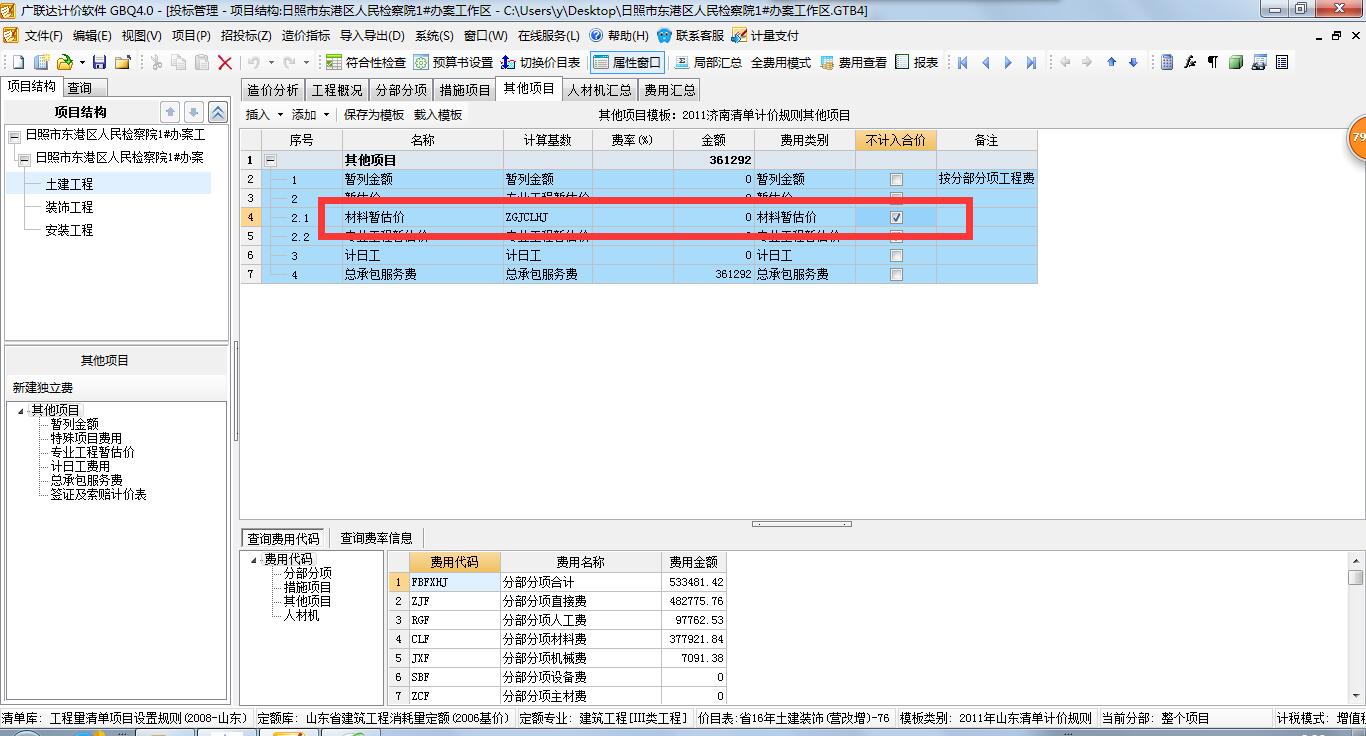Create a new file from toolbar

(x=17, y=62)
